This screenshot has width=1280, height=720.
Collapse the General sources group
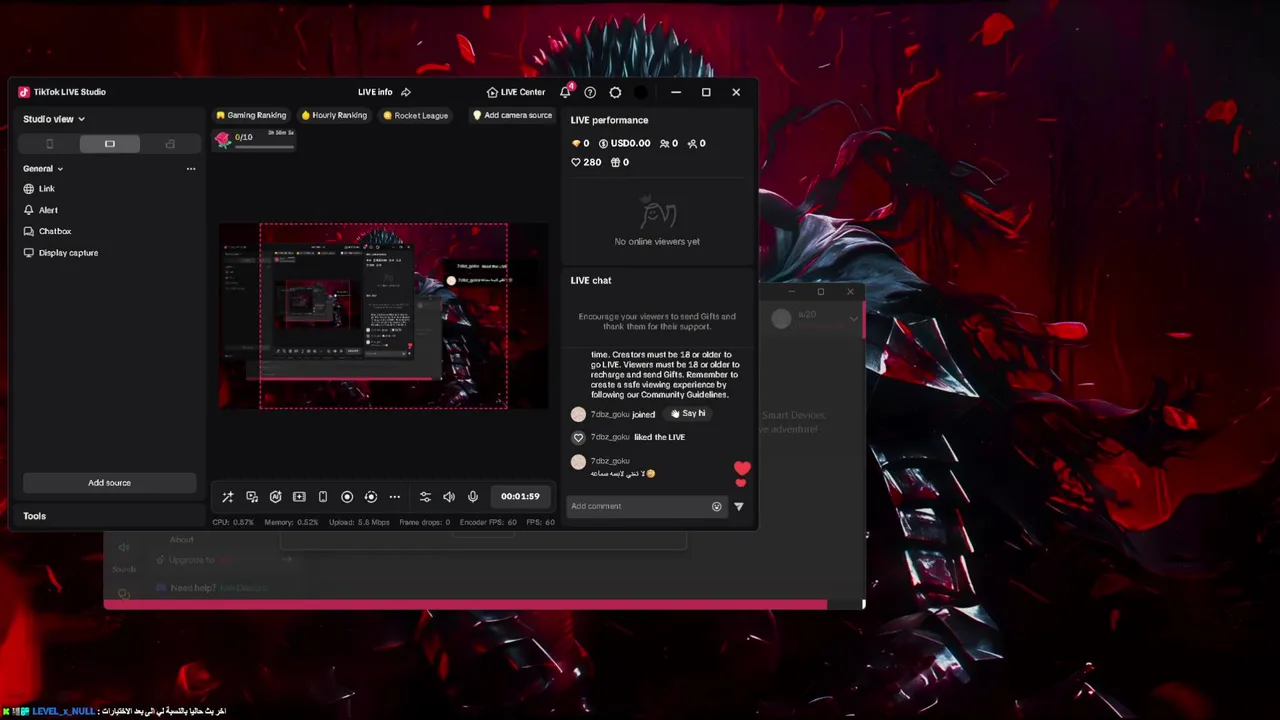point(43,169)
